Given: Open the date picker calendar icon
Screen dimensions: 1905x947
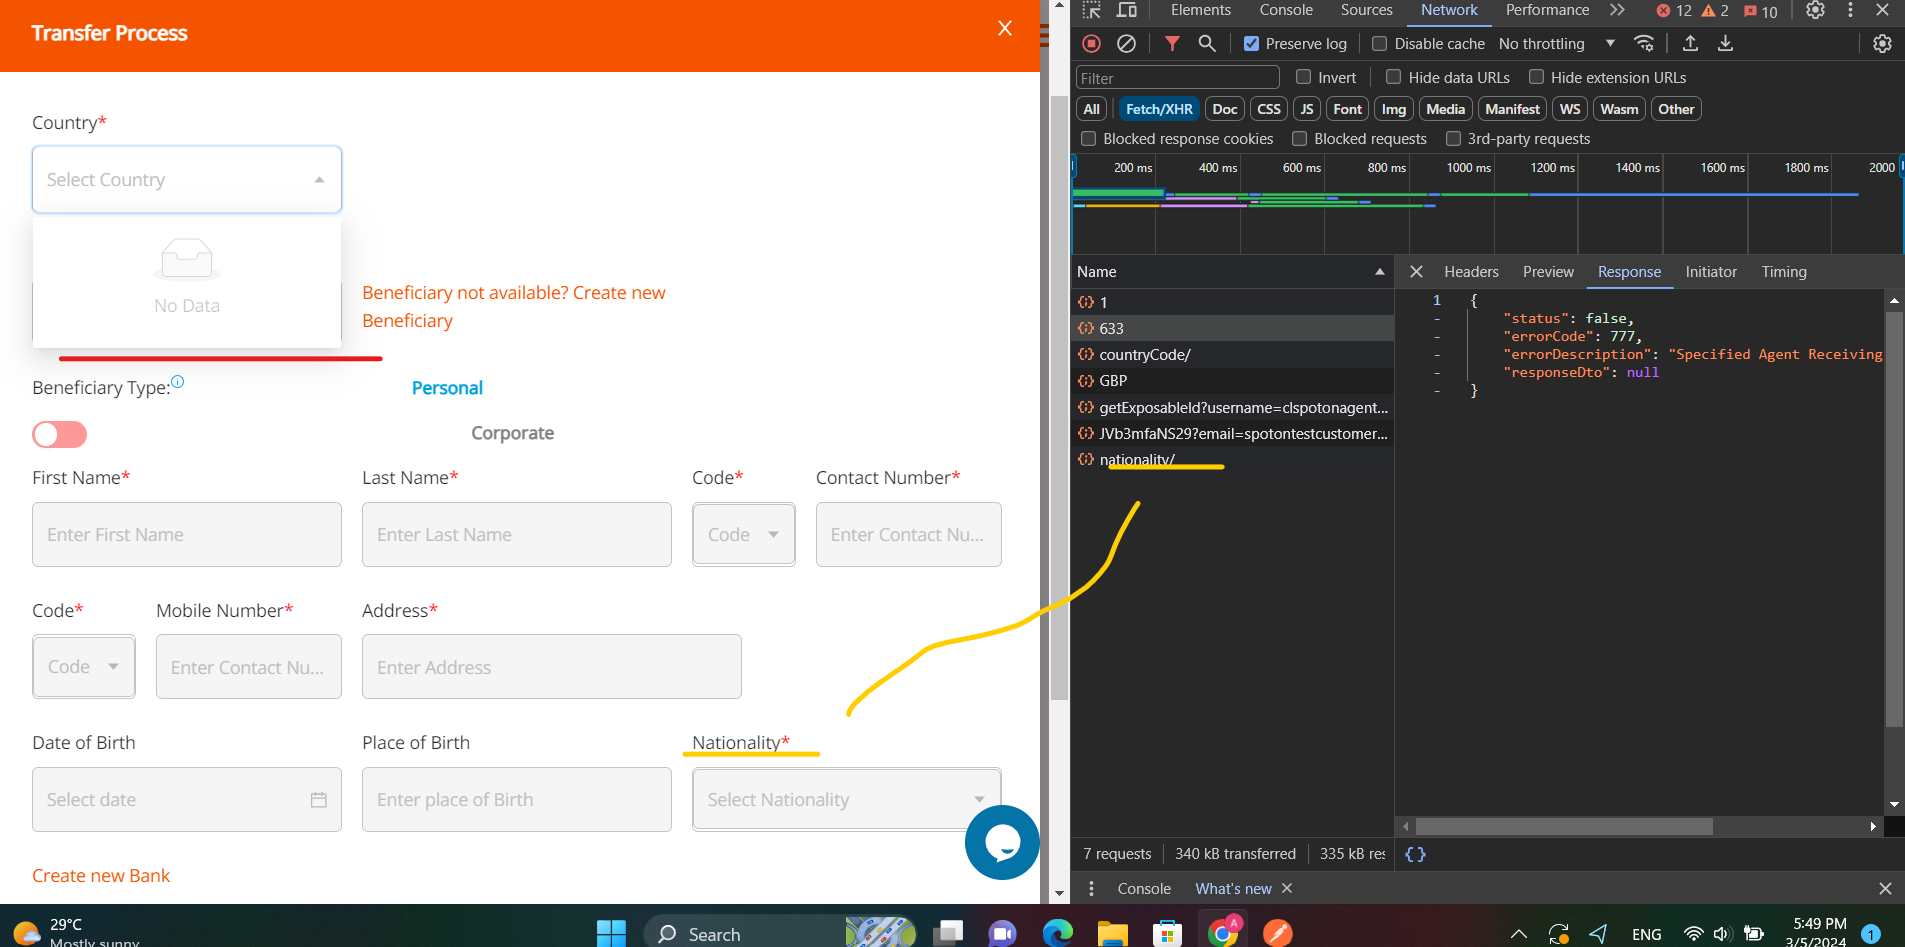Looking at the screenshot, I should [319, 800].
